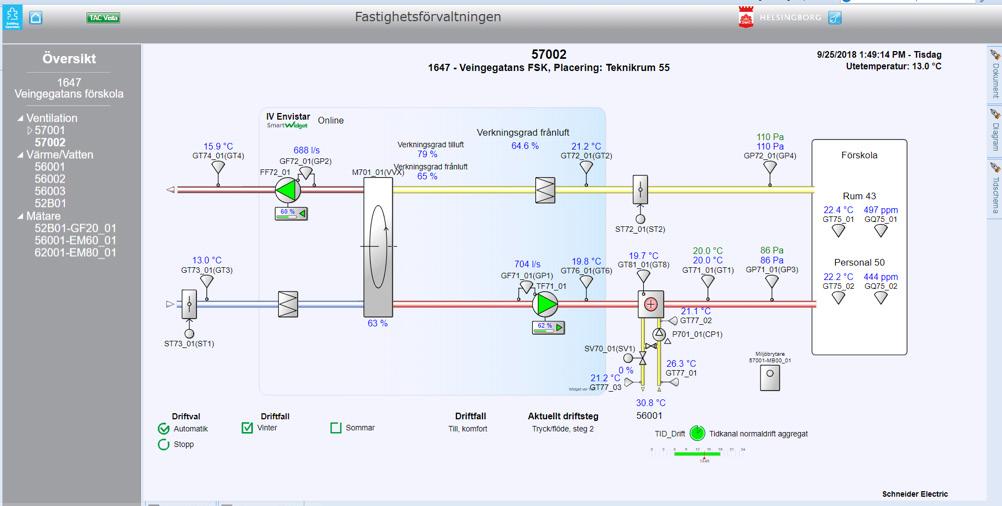Click the Översikt heading

69,59
